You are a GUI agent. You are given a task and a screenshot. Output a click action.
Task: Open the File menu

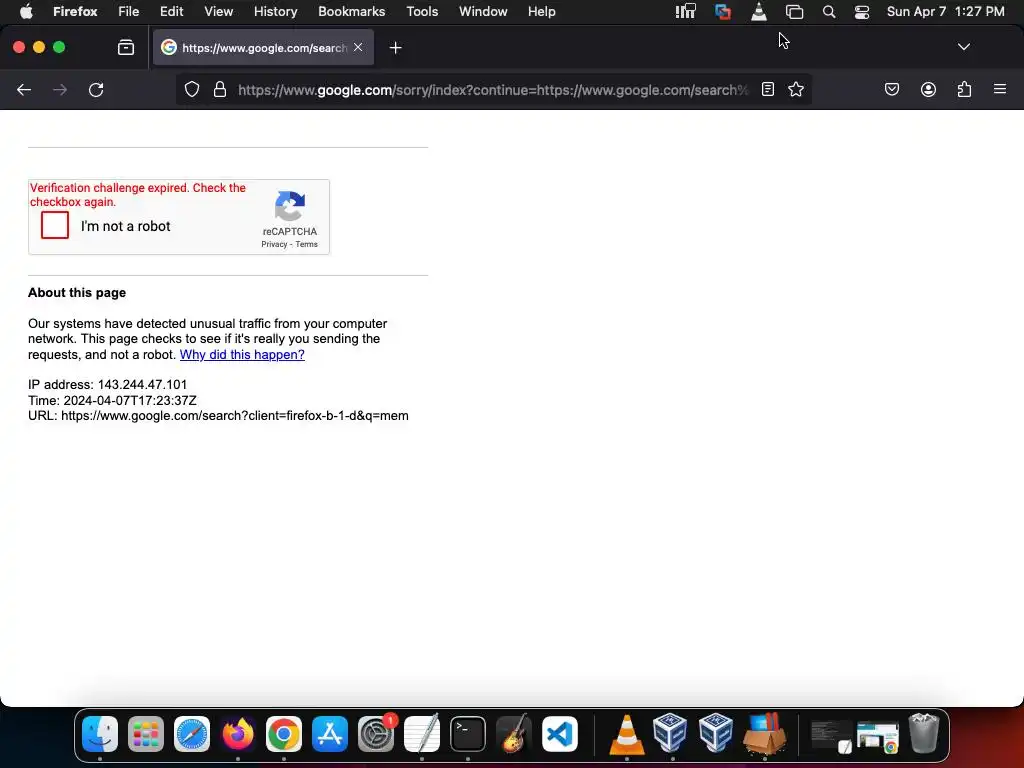click(129, 12)
